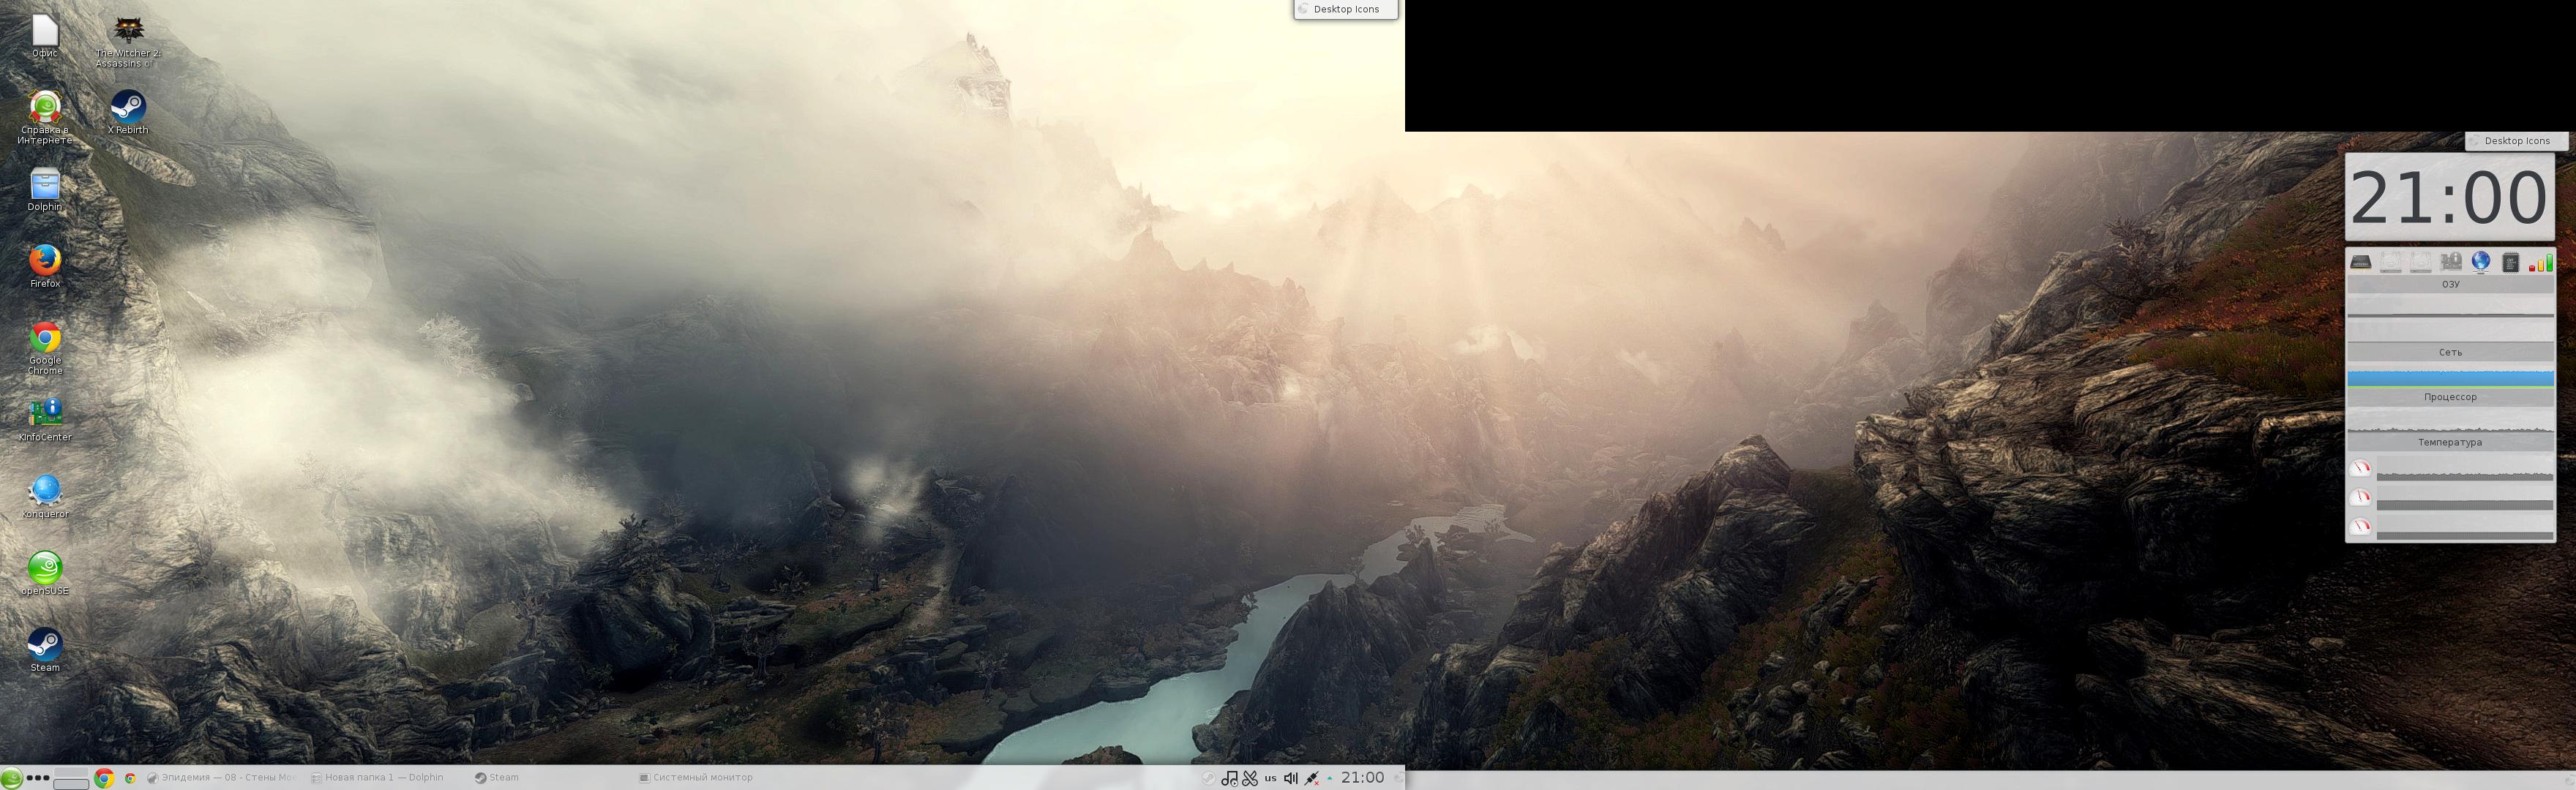The height and width of the screenshot is (790, 2576).
Task: Open KInfoCenter desktop icon
Action: (45, 413)
